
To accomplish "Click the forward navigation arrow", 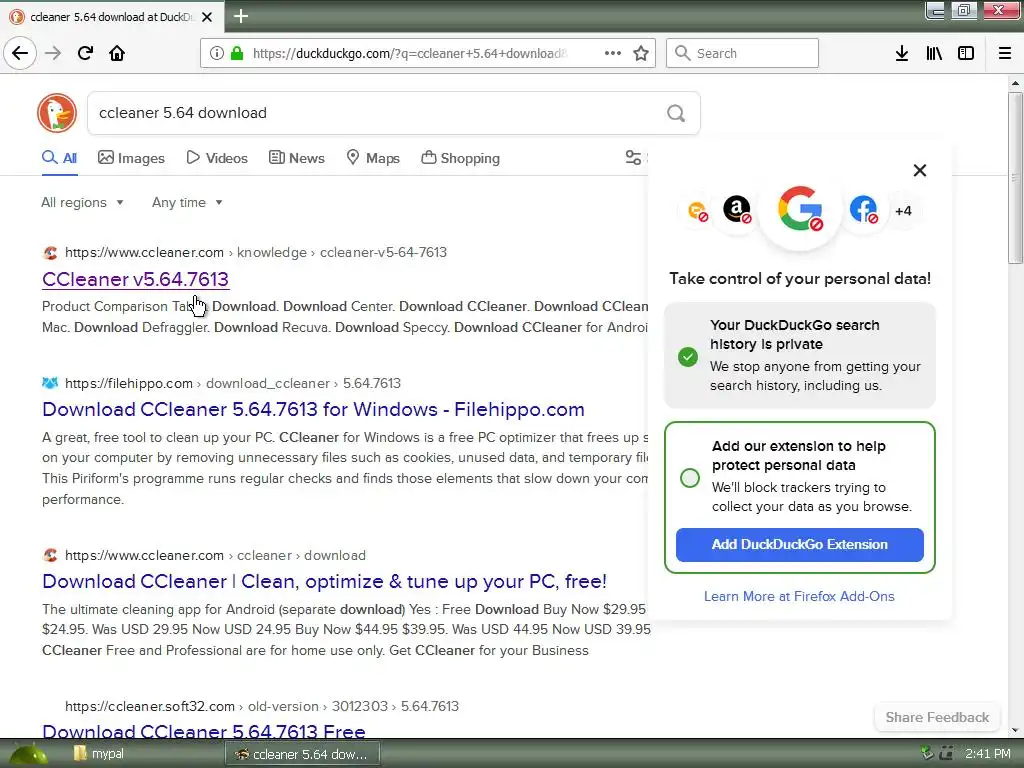I will (53, 53).
